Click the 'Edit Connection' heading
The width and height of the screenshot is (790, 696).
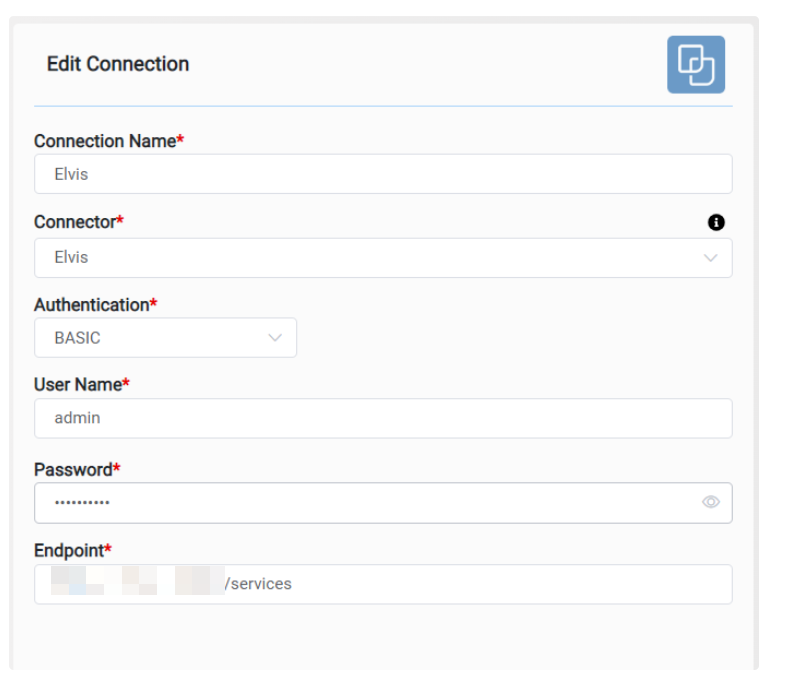118,64
